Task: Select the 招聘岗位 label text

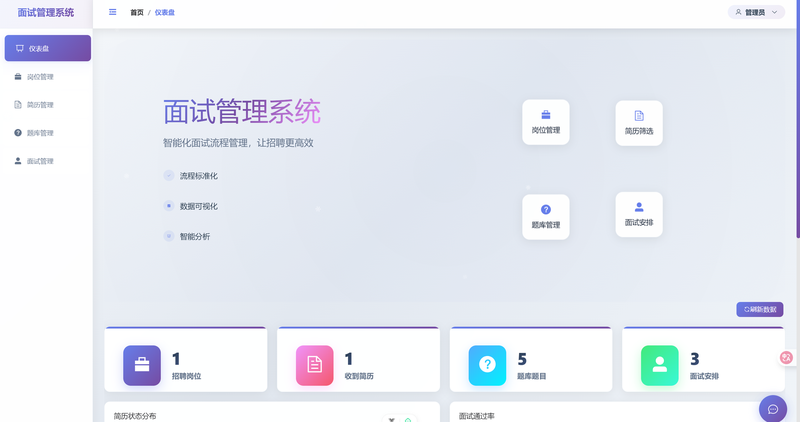Action: (186, 376)
